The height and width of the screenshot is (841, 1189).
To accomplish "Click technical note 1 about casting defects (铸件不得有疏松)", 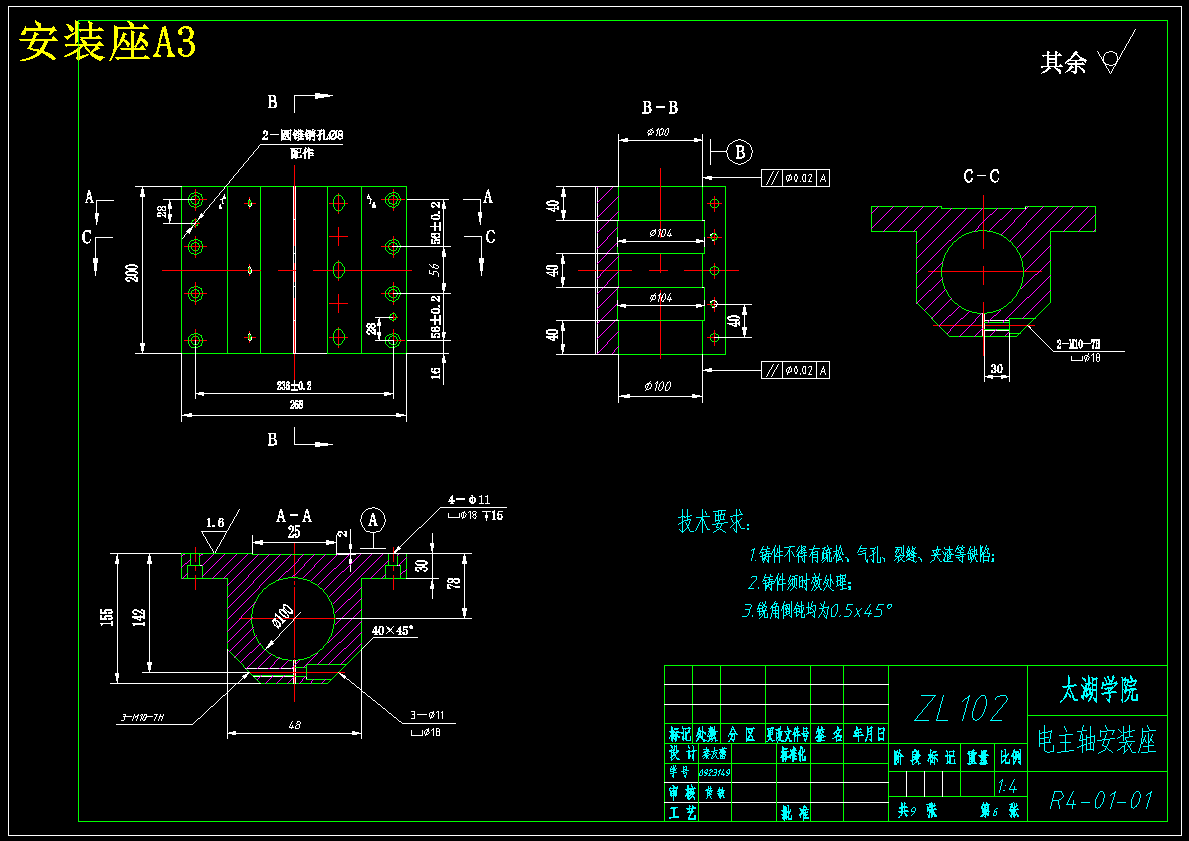I will pos(871,555).
